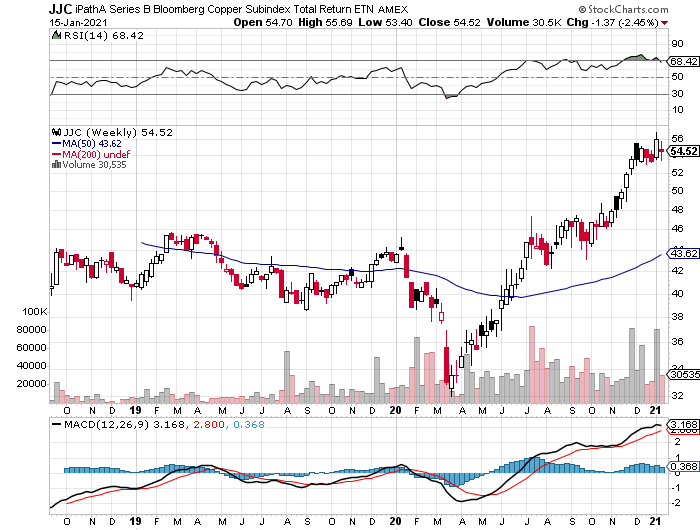Select the black MACD line swatch in the legend

coord(56,424)
